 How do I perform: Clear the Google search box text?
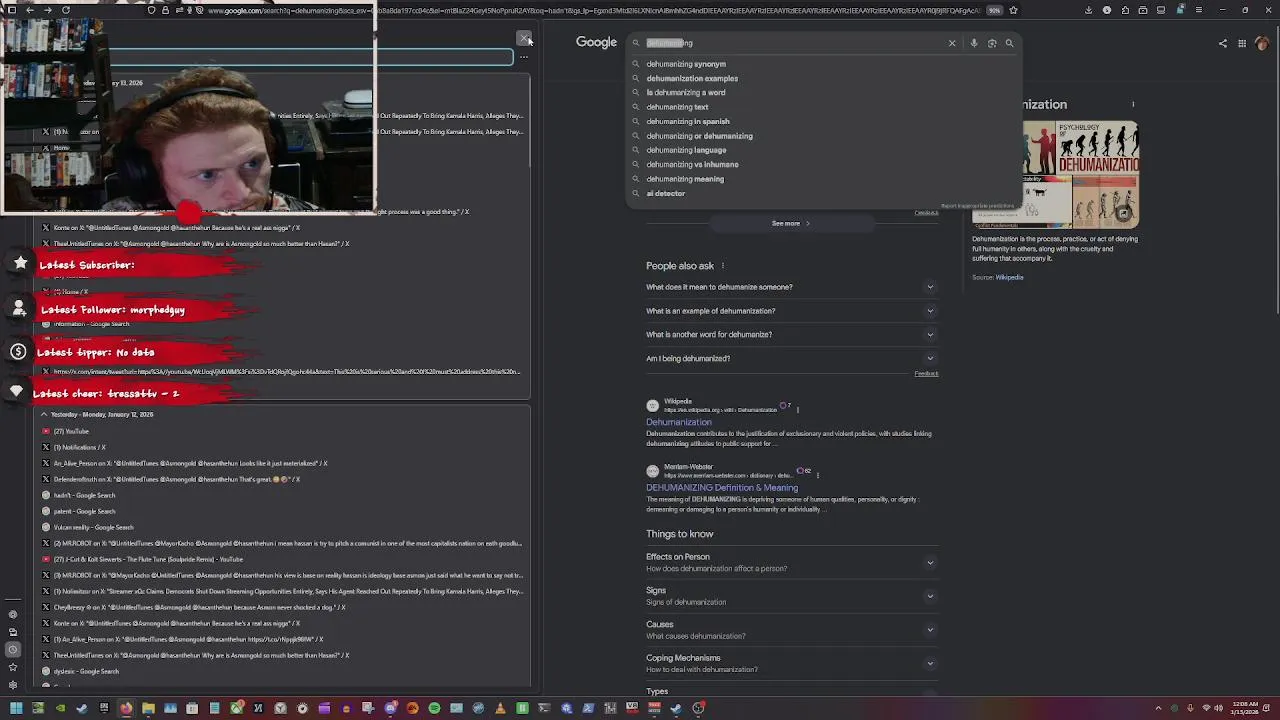coord(952,43)
